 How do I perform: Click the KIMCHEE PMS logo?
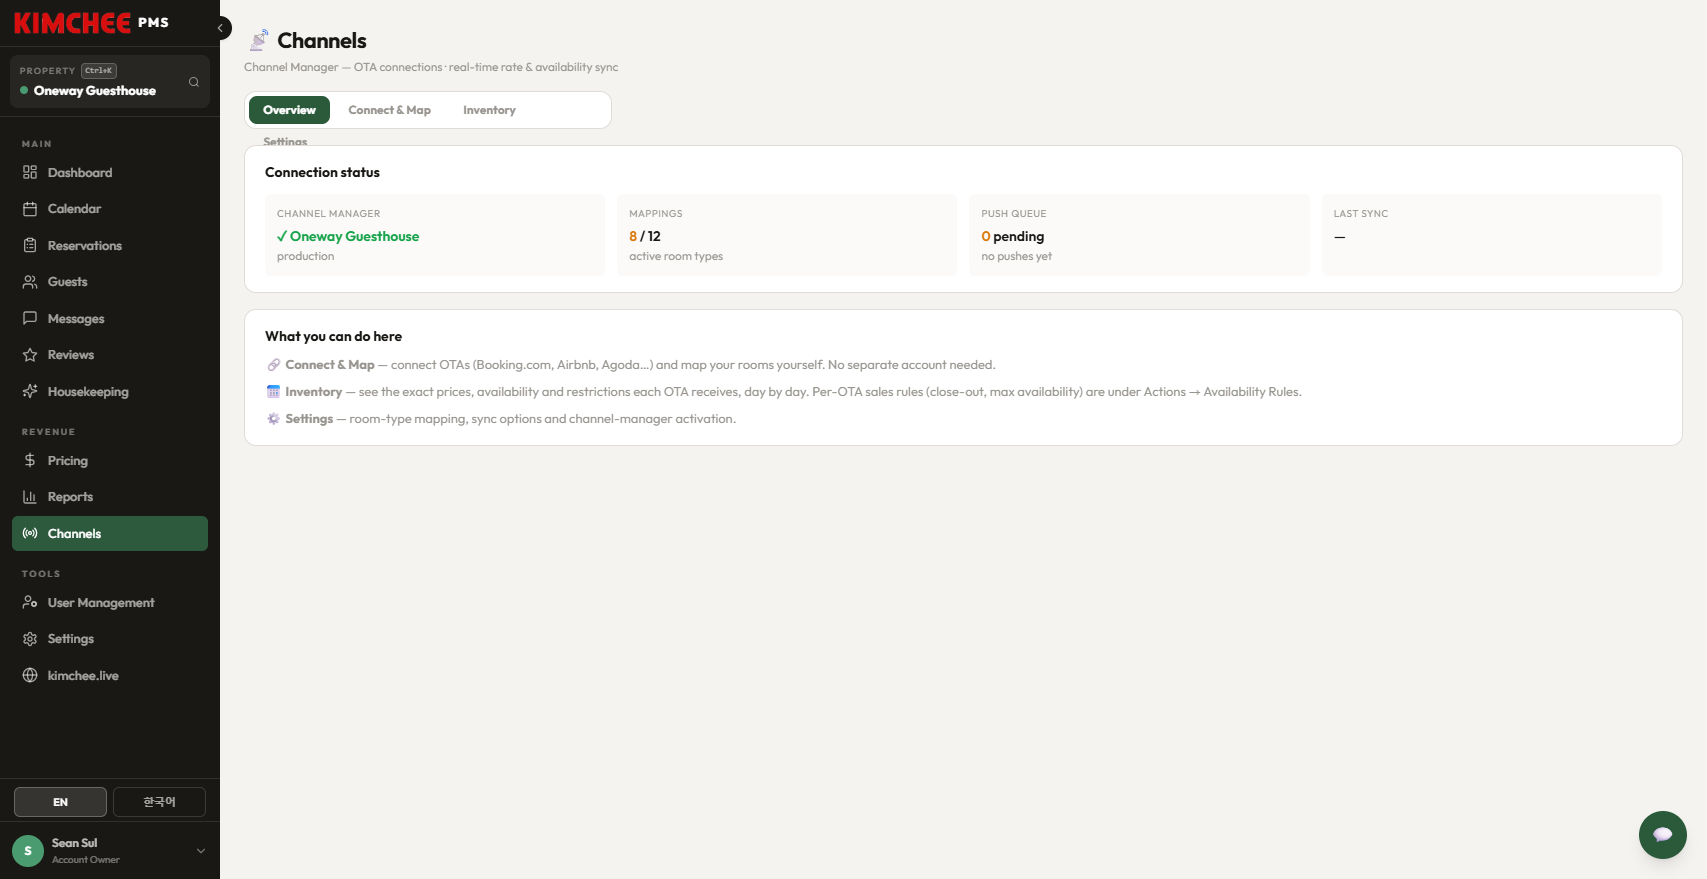coord(91,23)
